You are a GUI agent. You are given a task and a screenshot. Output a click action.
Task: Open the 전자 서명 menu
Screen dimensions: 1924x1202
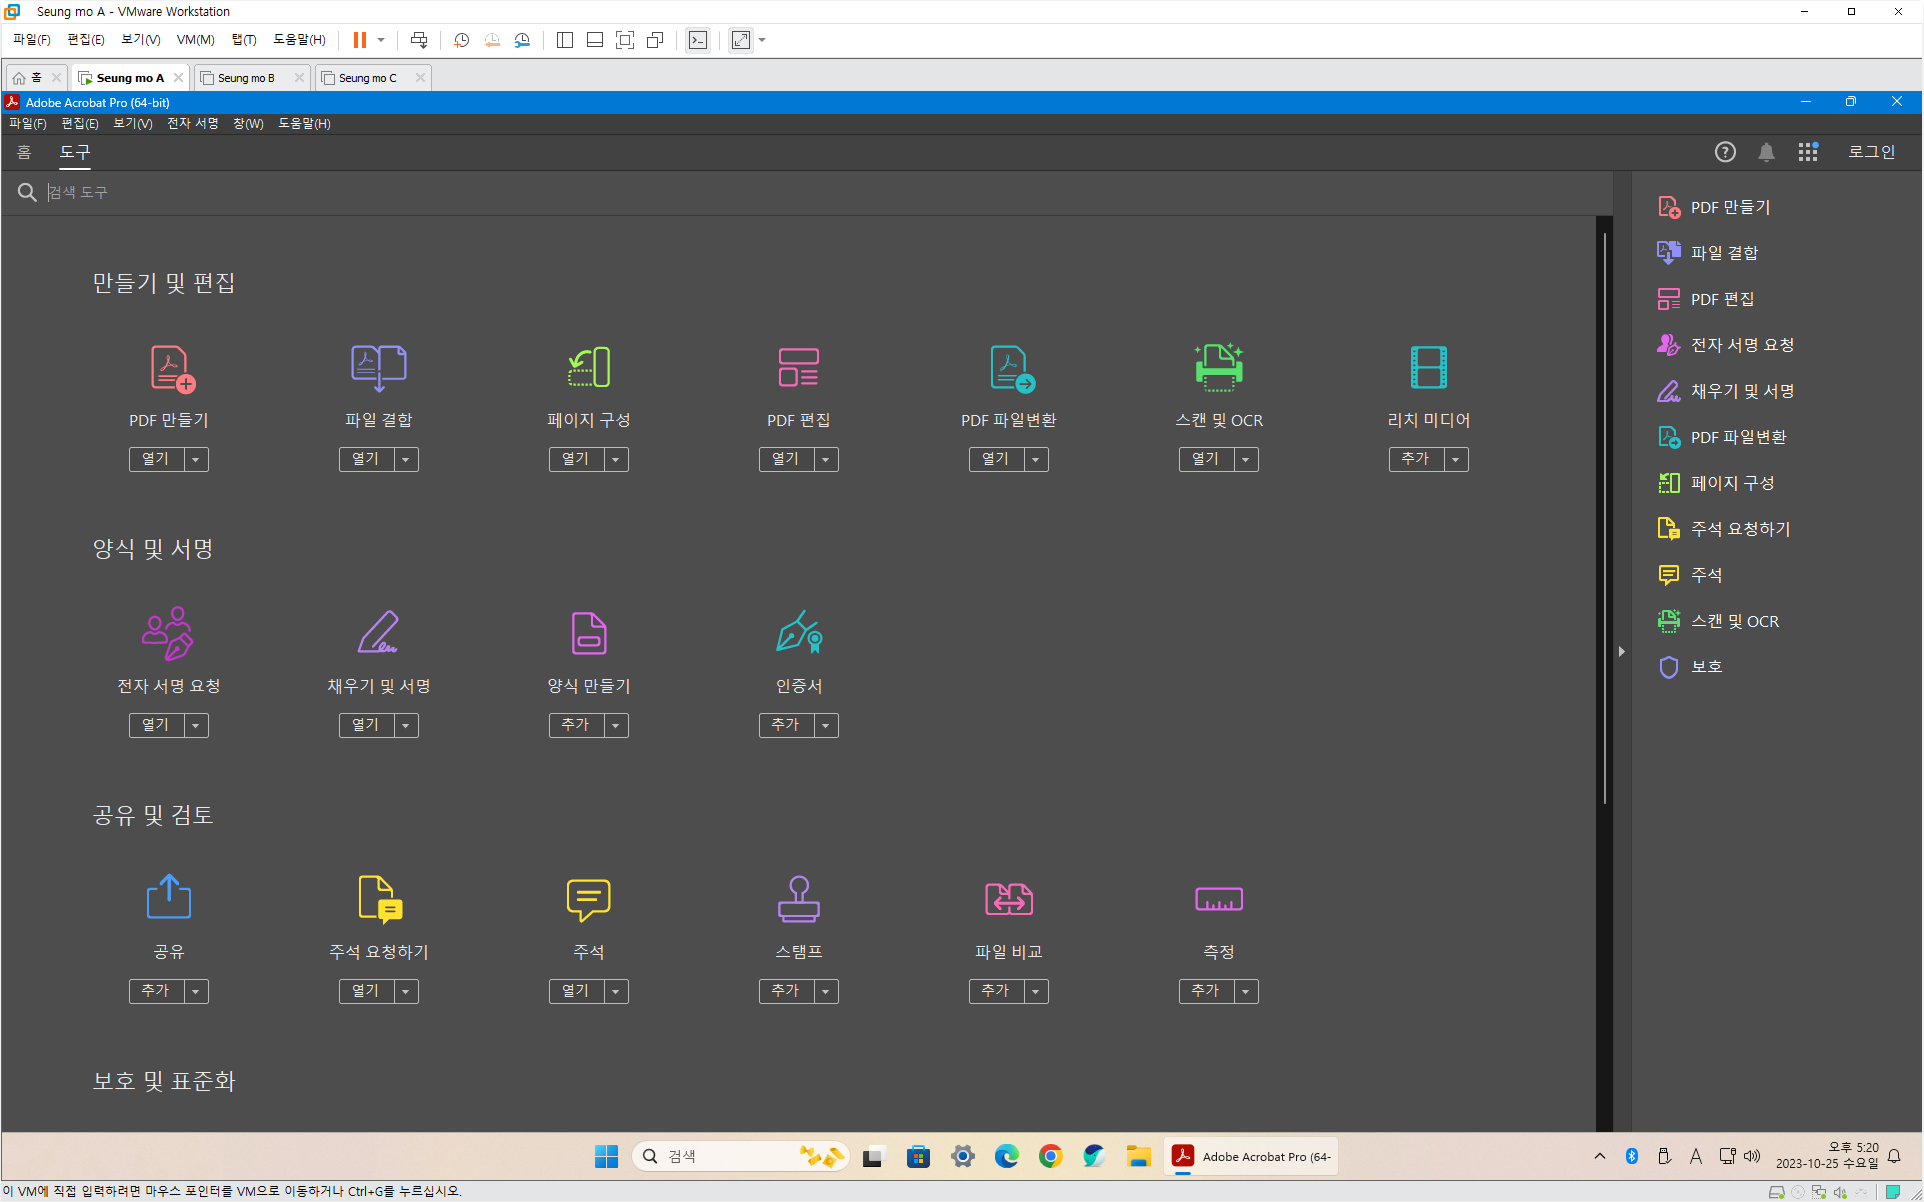coord(192,124)
